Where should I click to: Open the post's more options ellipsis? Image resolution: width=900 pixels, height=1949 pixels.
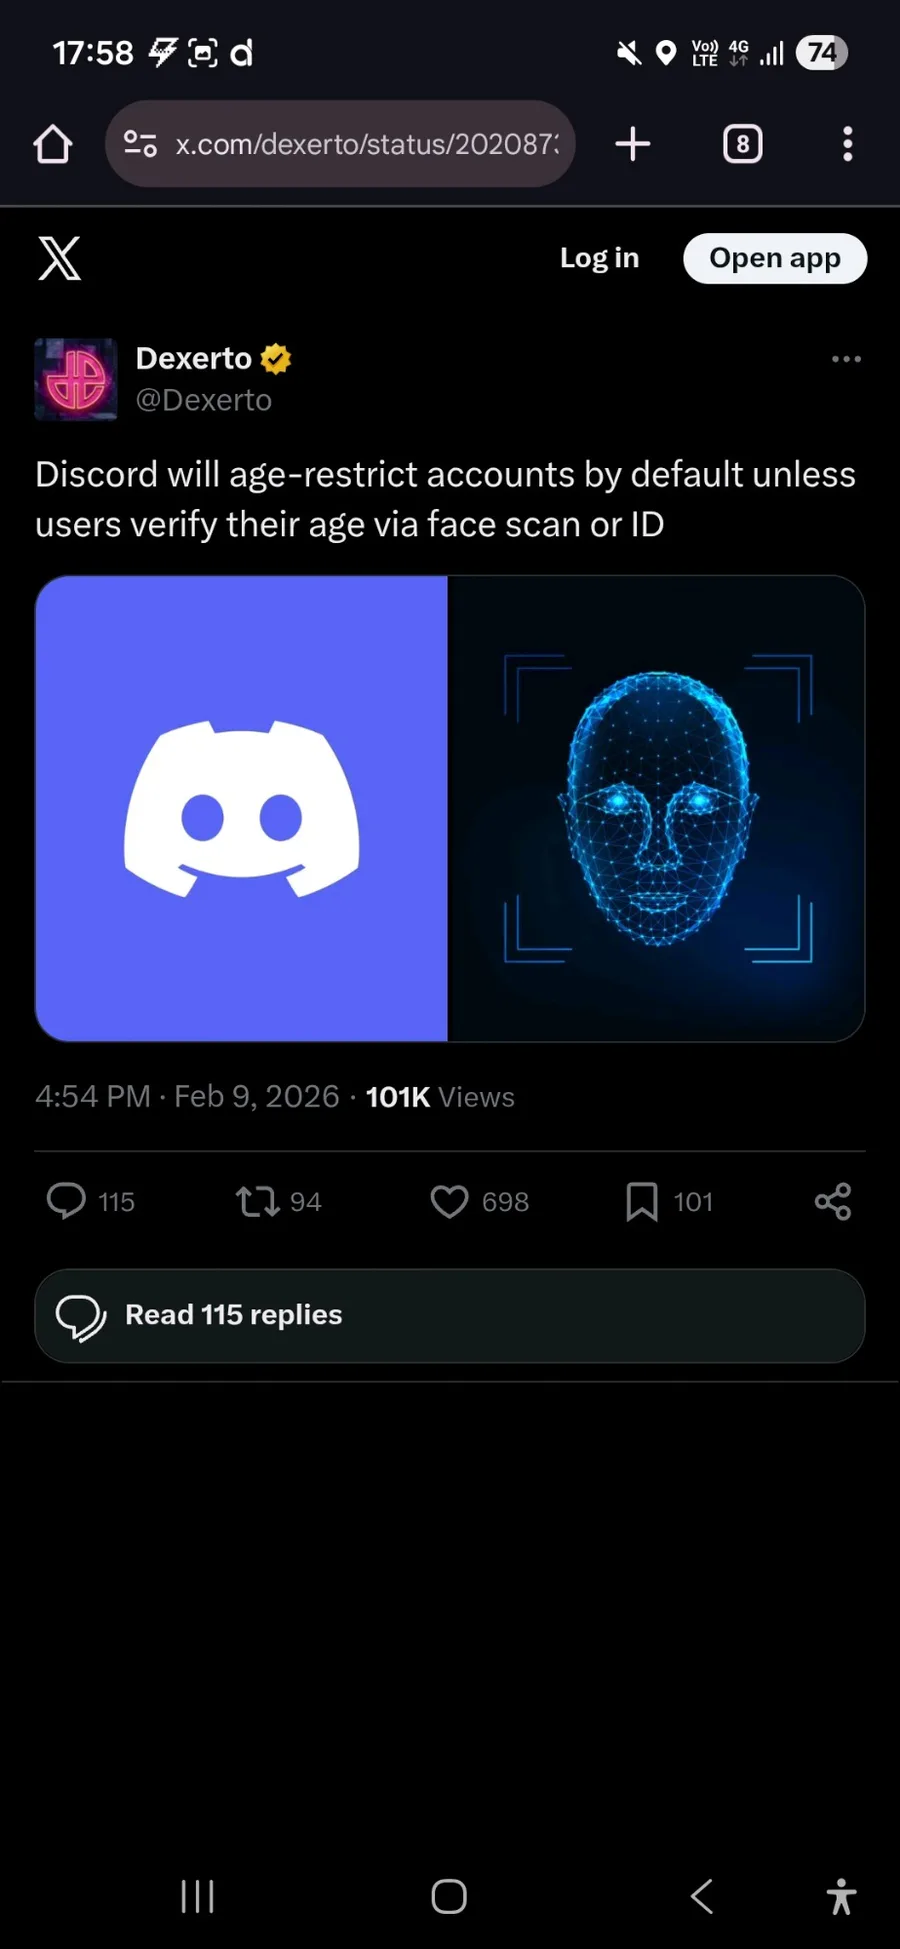pos(846,359)
